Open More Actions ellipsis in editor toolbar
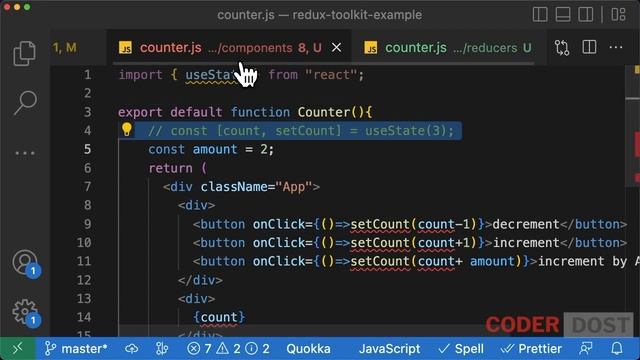640x360 pixels. [x=616, y=47]
